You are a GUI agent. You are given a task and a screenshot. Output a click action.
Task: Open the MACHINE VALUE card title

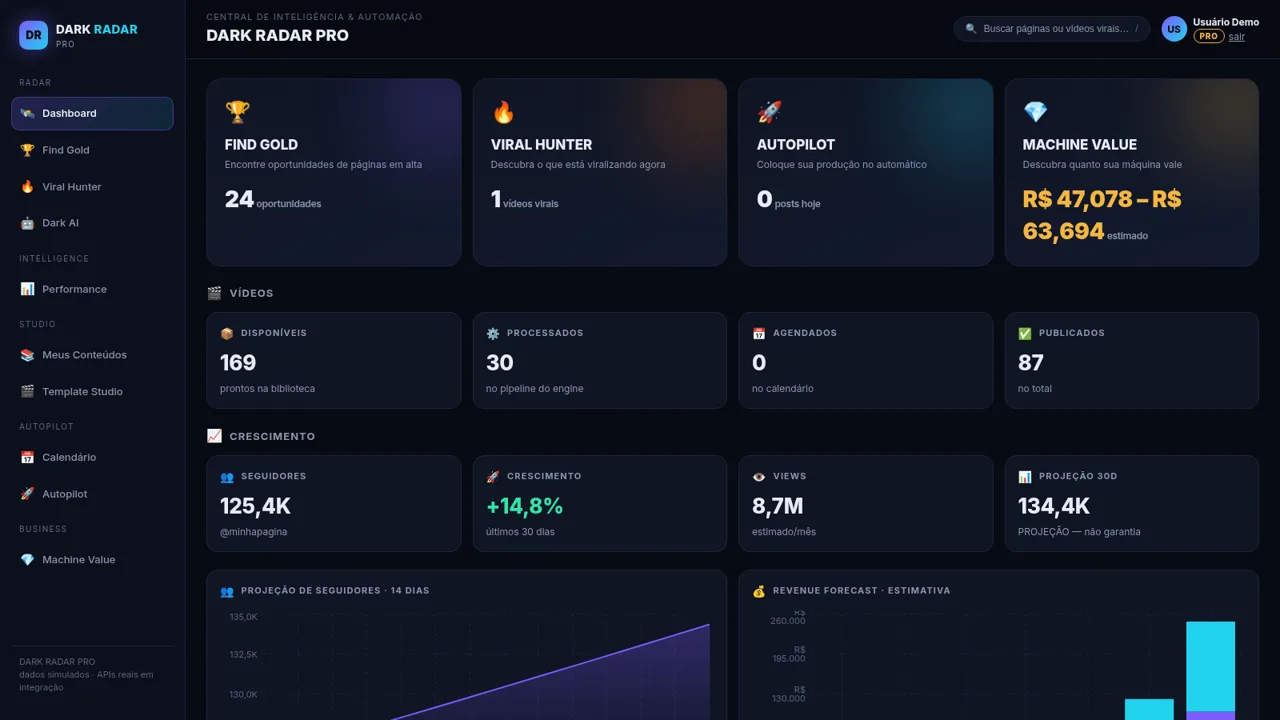(1080, 144)
